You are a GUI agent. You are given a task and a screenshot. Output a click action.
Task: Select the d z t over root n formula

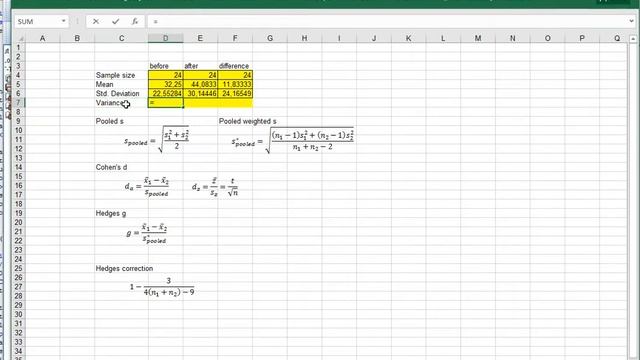[215, 187]
